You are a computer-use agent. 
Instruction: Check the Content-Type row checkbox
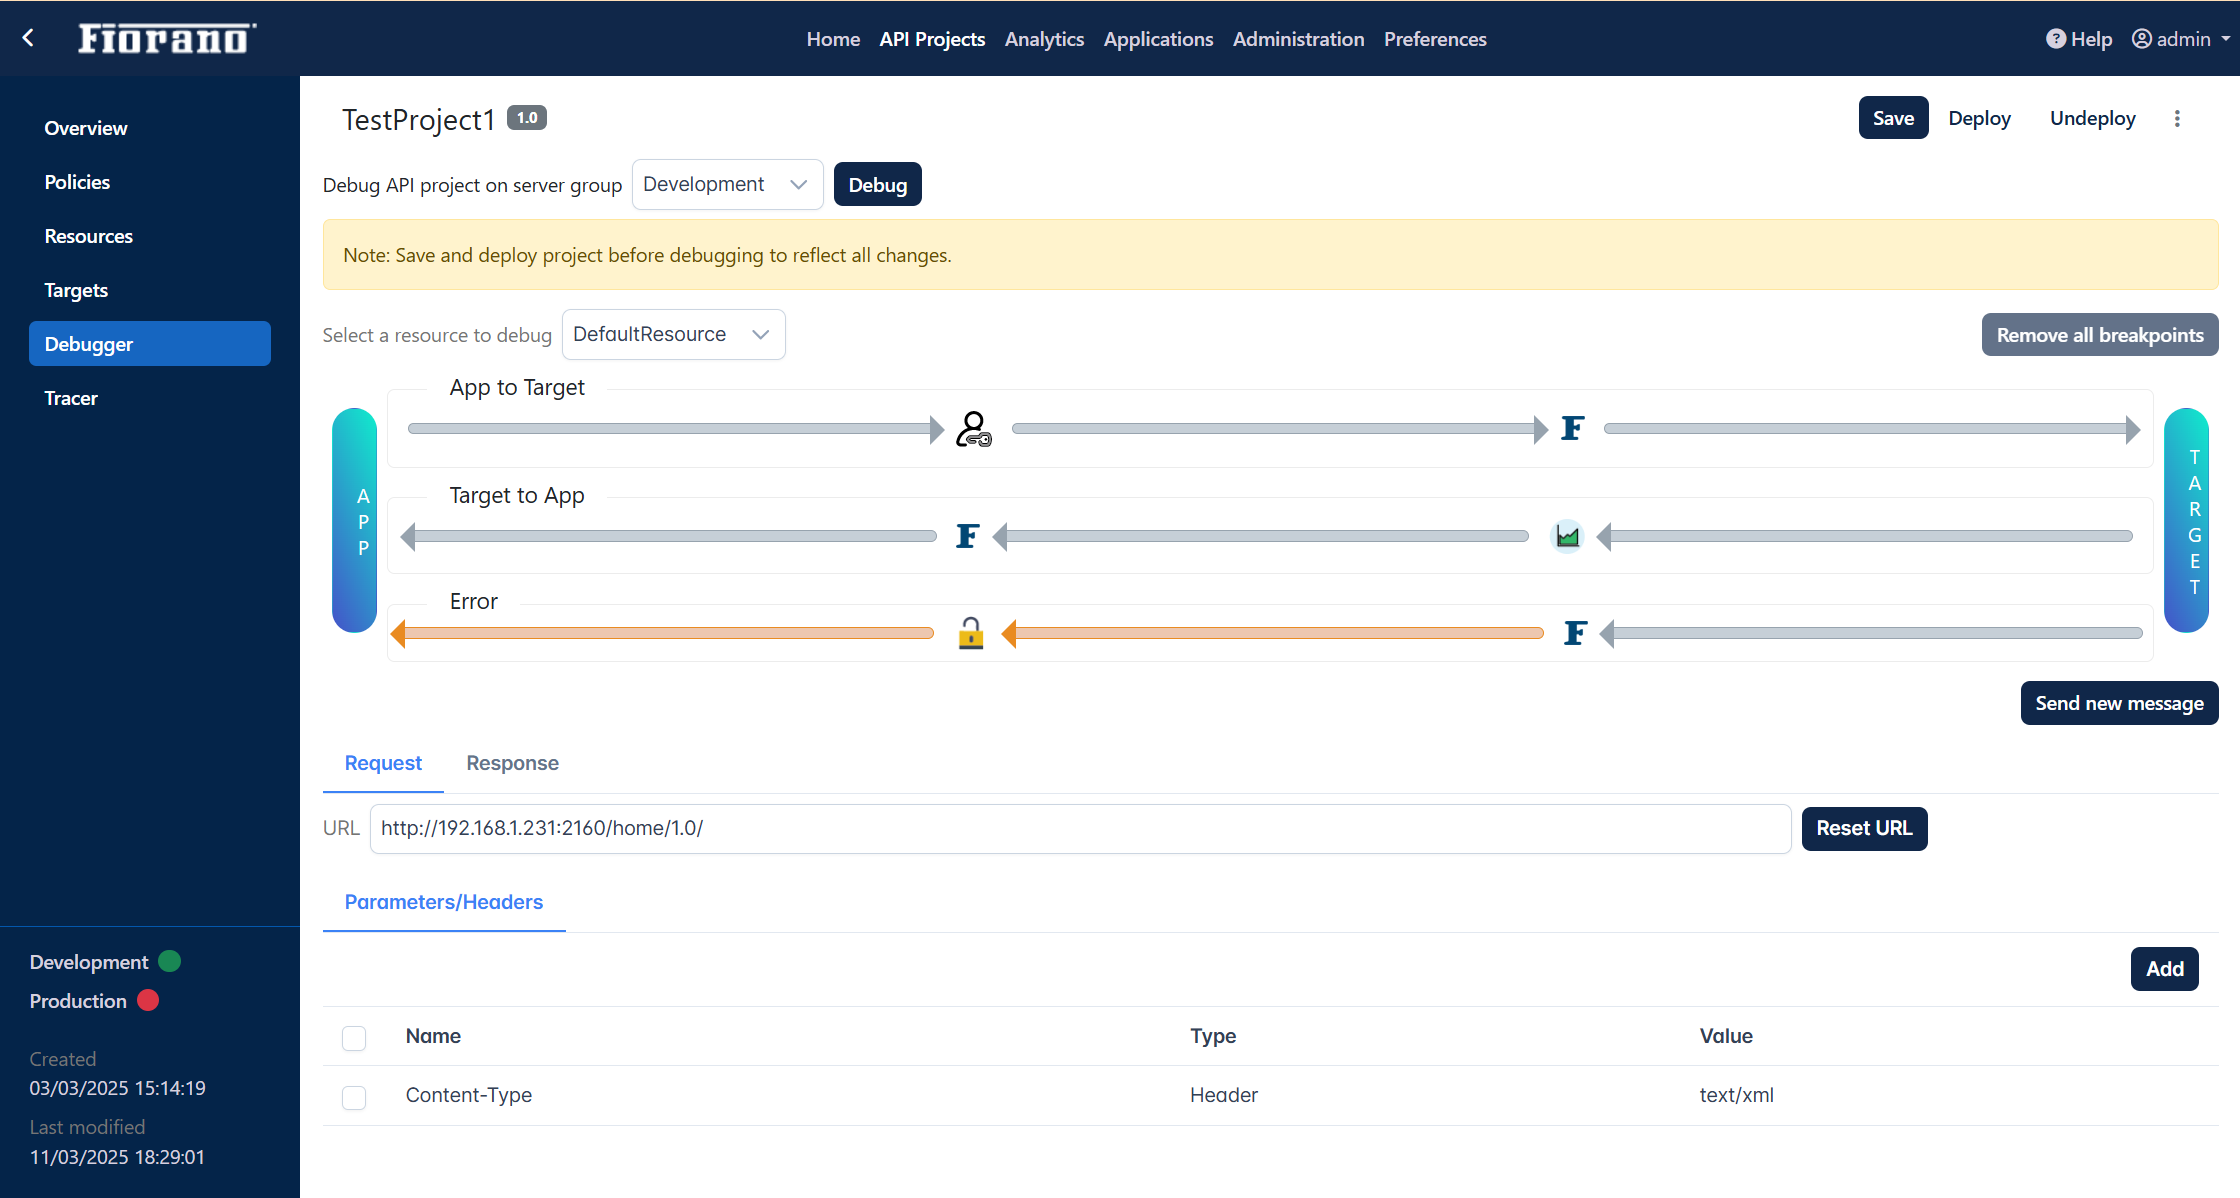[354, 1097]
